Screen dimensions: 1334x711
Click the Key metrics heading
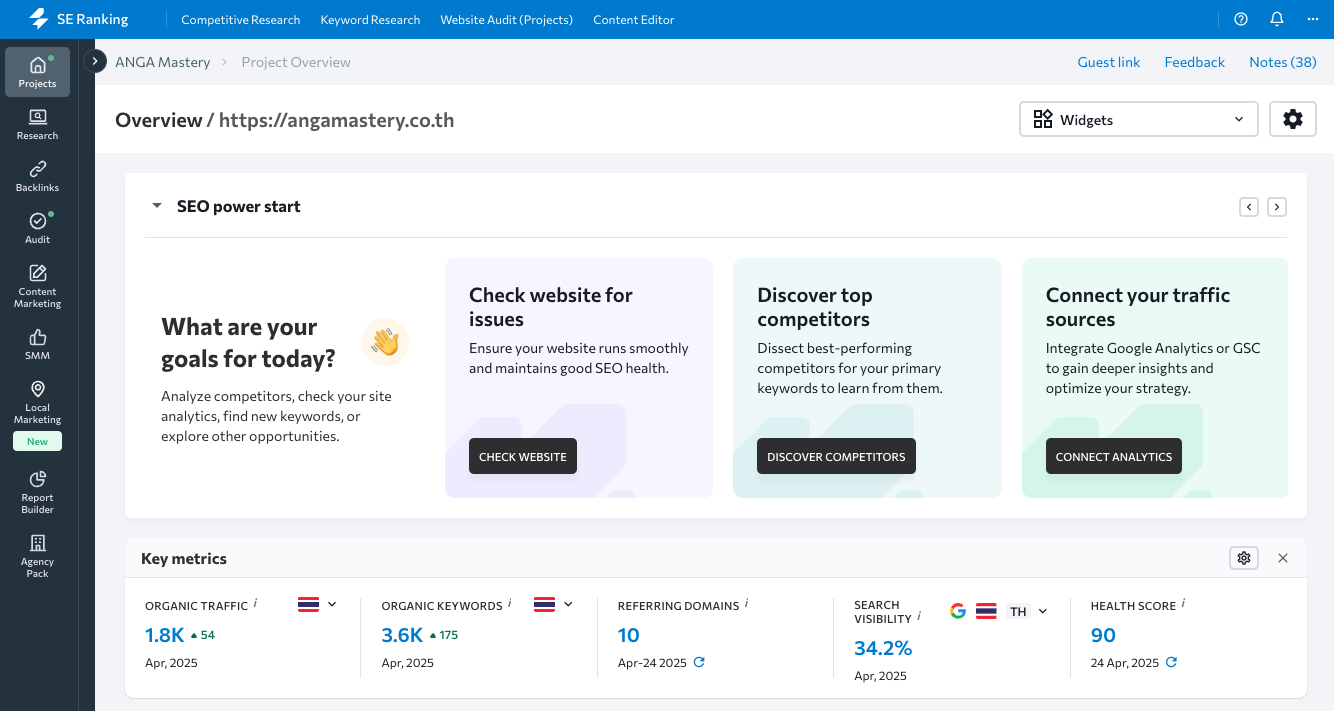coord(184,558)
